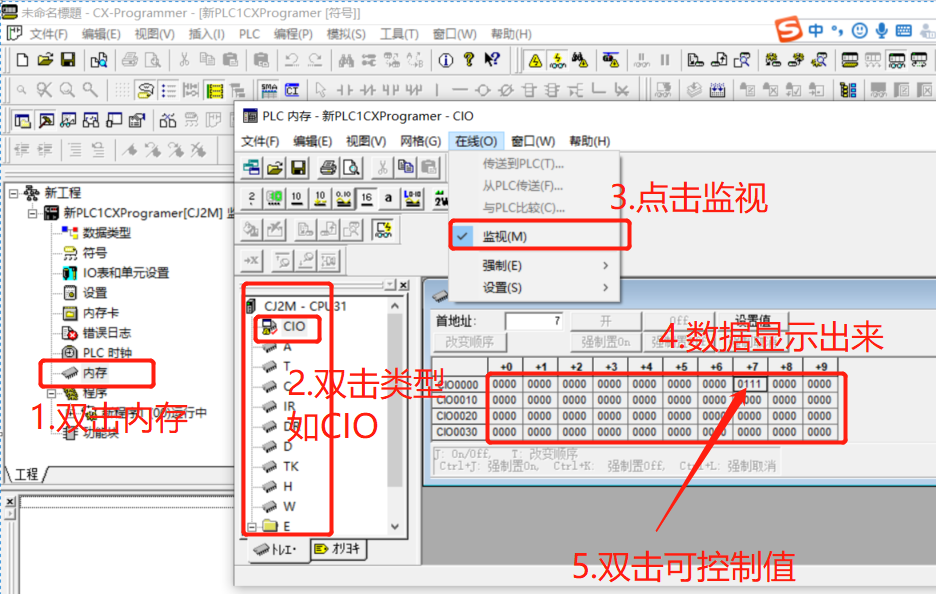Image resolution: width=936 pixels, height=594 pixels.
Task: Click the properties icon in views toolbar
Action: pos(137,121)
